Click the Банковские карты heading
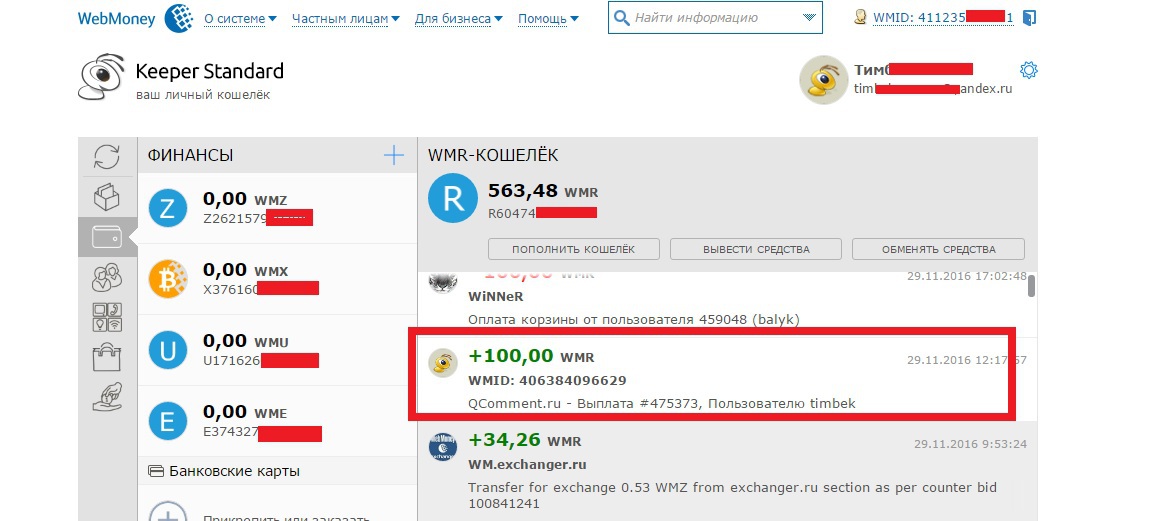The image size is (1151, 521). click(234, 471)
